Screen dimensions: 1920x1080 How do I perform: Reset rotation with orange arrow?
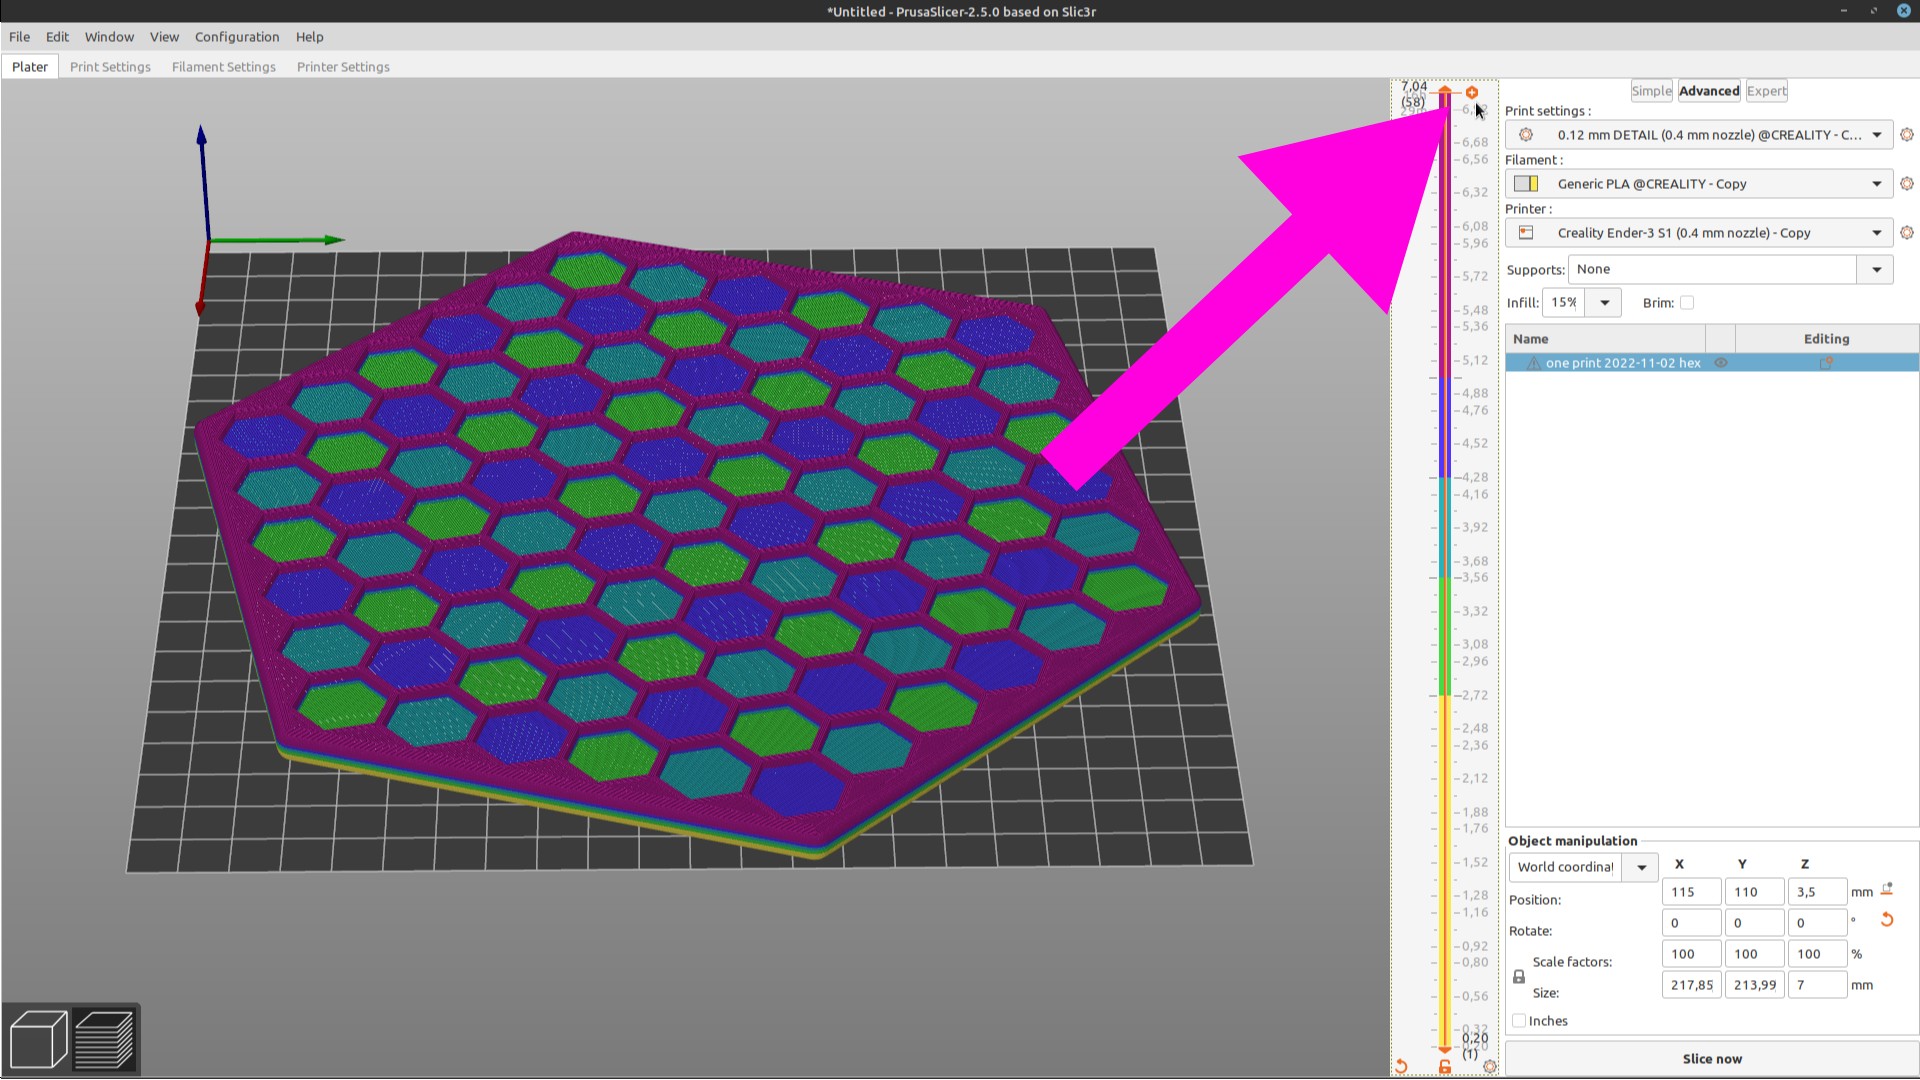click(1887, 920)
